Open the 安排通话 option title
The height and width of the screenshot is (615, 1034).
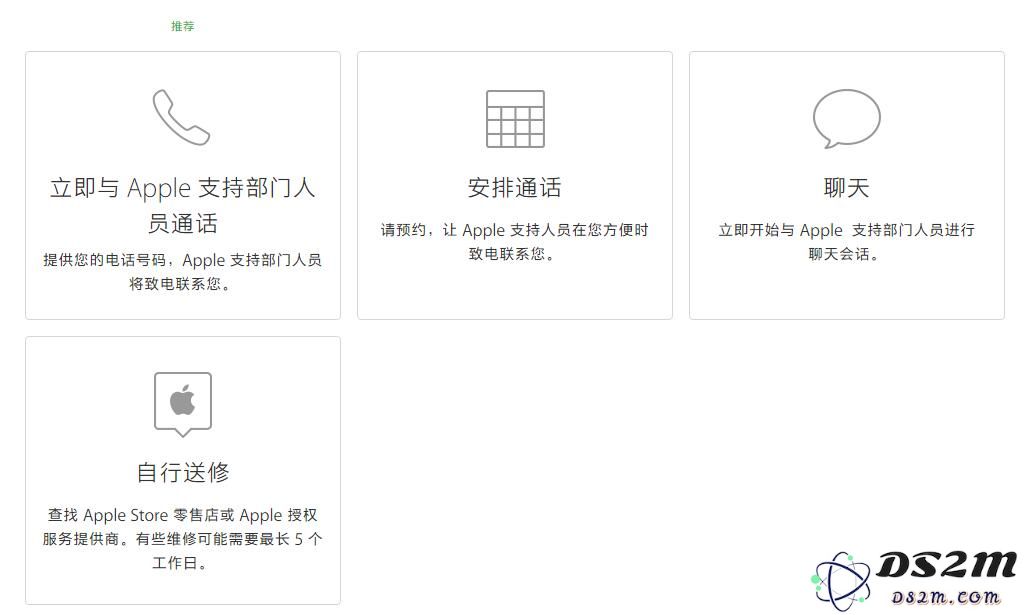click(x=514, y=188)
